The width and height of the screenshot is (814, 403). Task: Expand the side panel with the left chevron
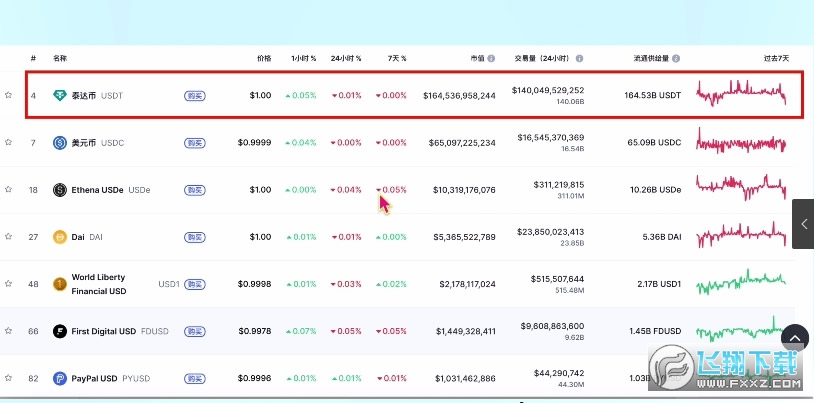pyautogui.click(x=803, y=225)
